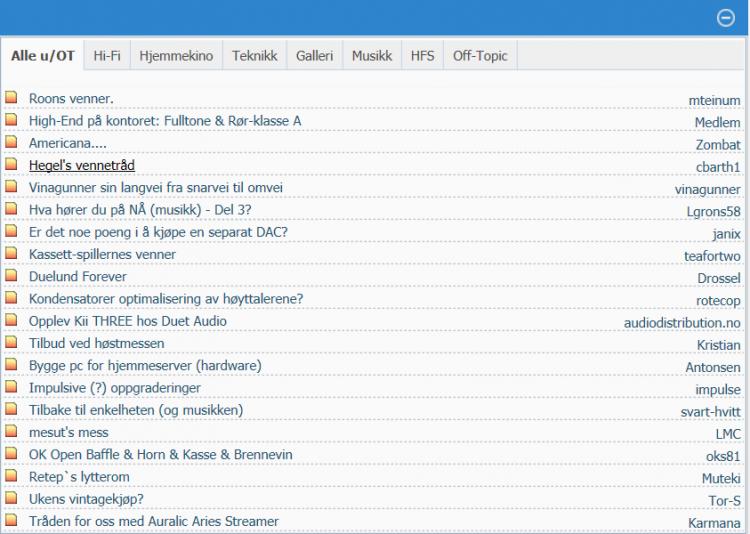
Task: Open Kassett-spillernes venner thread
Action: pos(102,255)
